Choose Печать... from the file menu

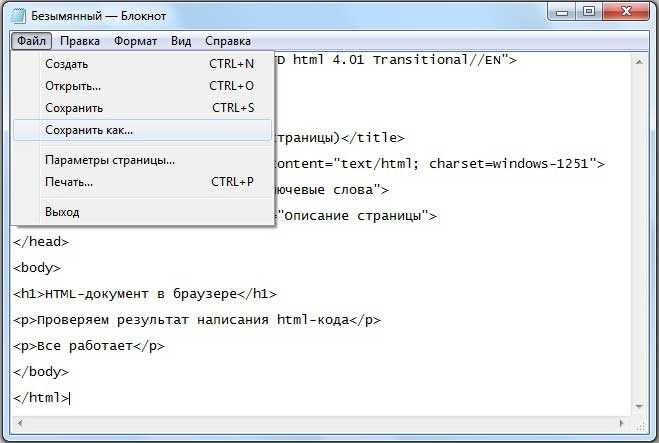click(142, 182)
